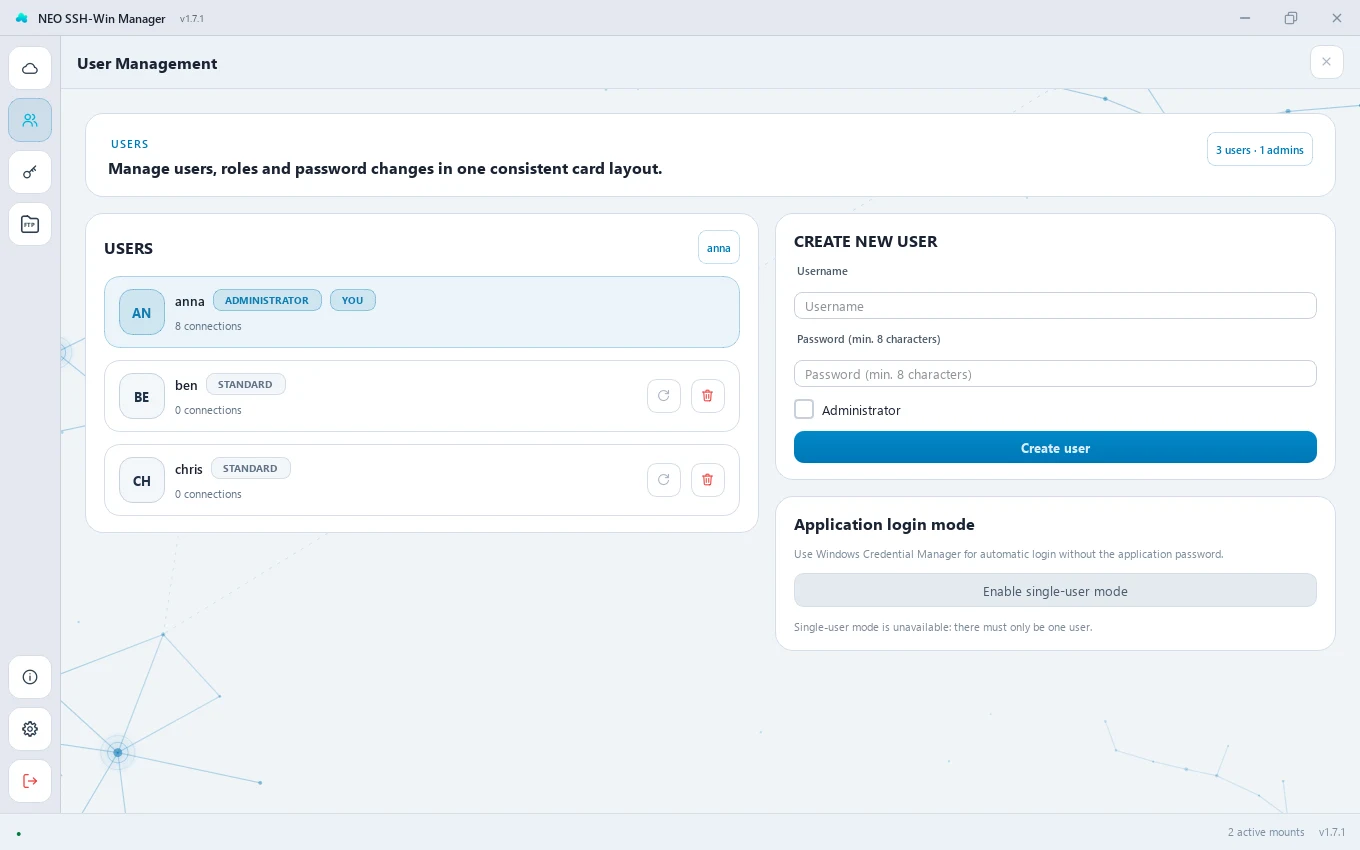Reset password for user chris
Viewport: 1360px width, 850px height.
tap(664, 480)
